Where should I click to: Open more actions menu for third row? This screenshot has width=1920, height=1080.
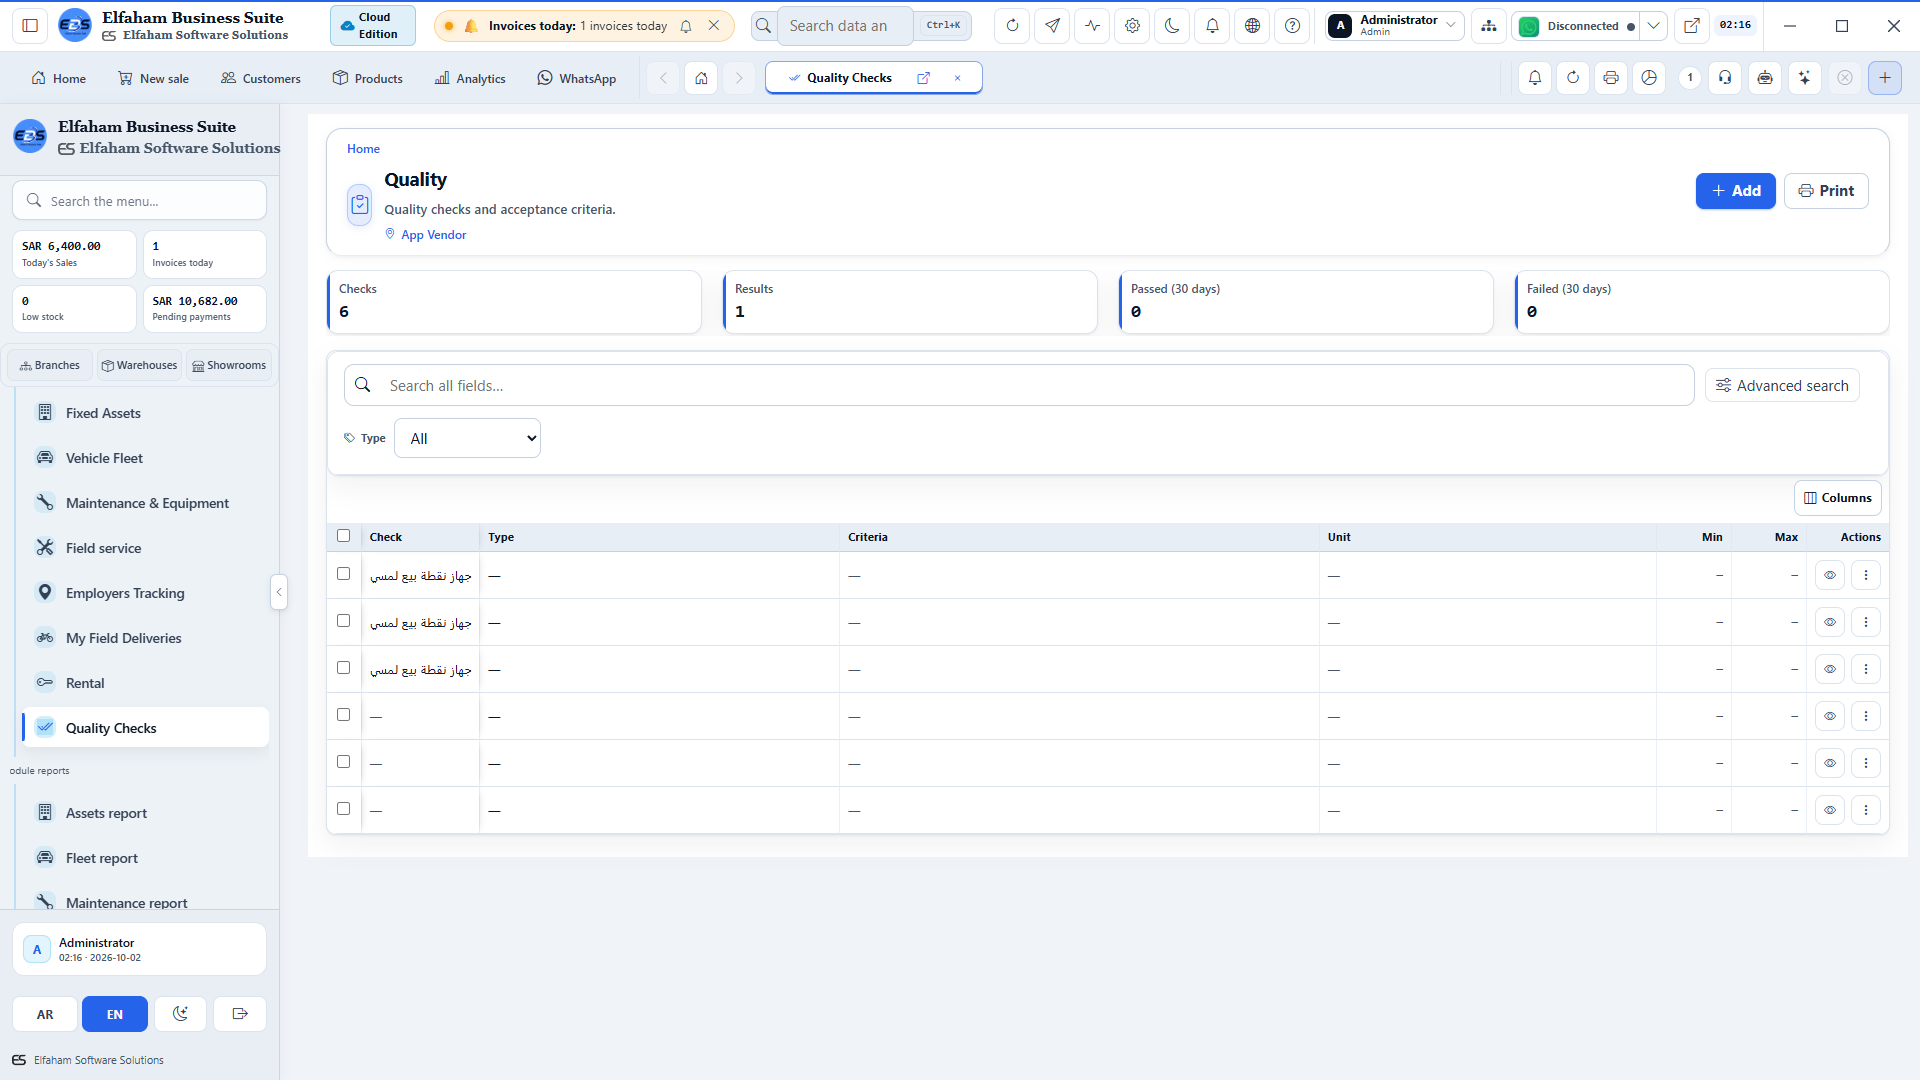pos(1866,669)
